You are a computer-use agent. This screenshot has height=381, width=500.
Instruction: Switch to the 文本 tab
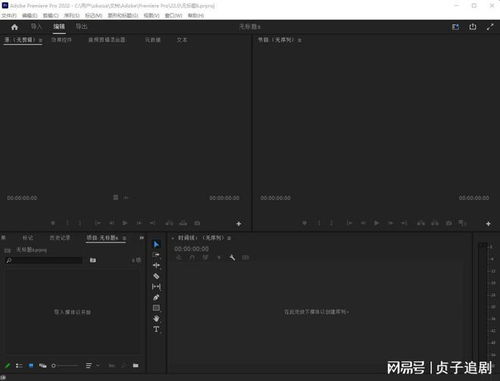click(x=182, y=40)
